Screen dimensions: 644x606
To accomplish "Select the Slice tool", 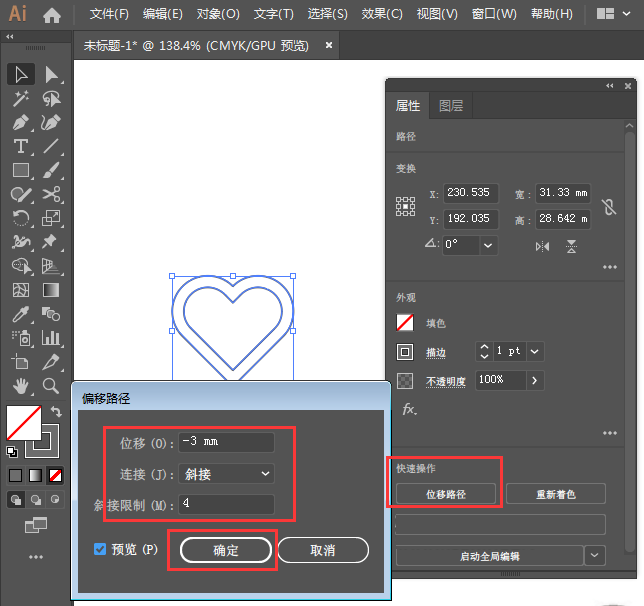I will tap(51, 362).
